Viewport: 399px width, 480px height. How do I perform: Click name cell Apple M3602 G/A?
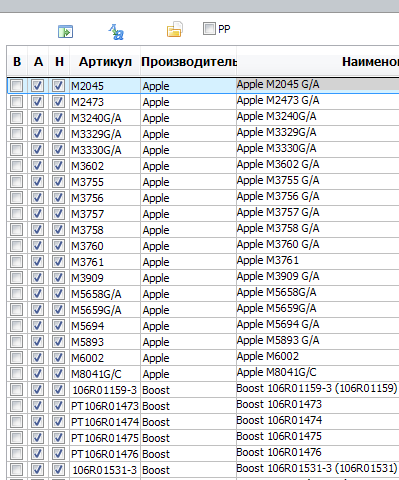coord(318,165)
